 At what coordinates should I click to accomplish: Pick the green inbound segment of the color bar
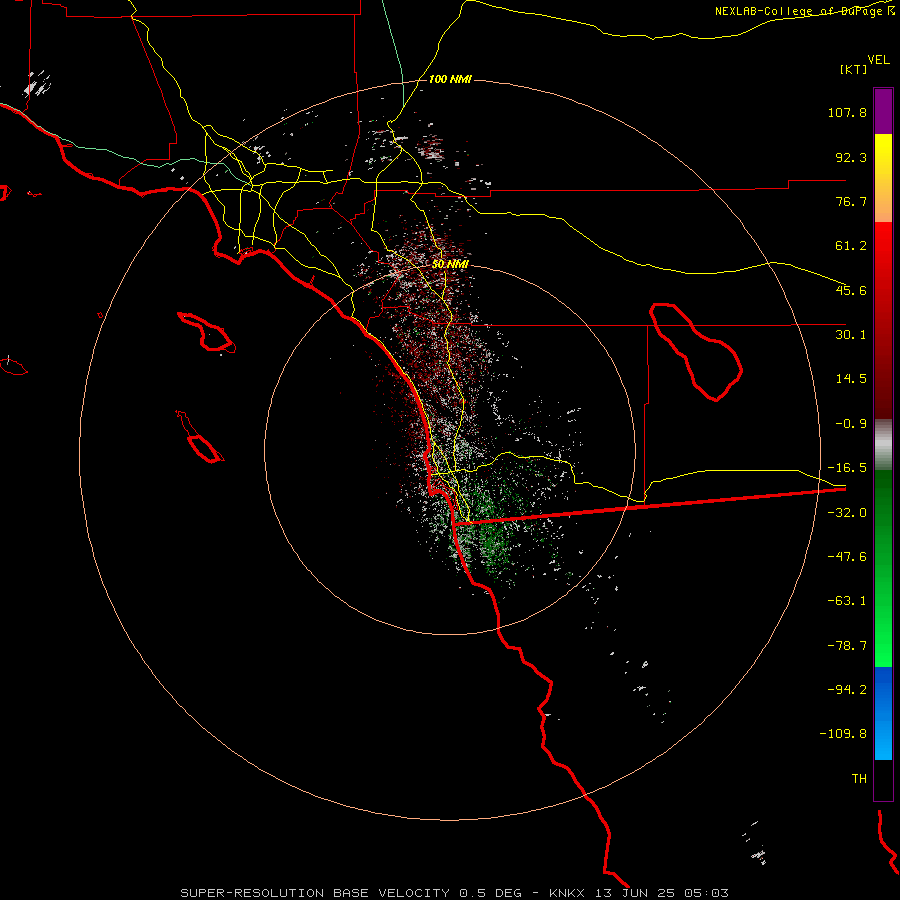883,568
